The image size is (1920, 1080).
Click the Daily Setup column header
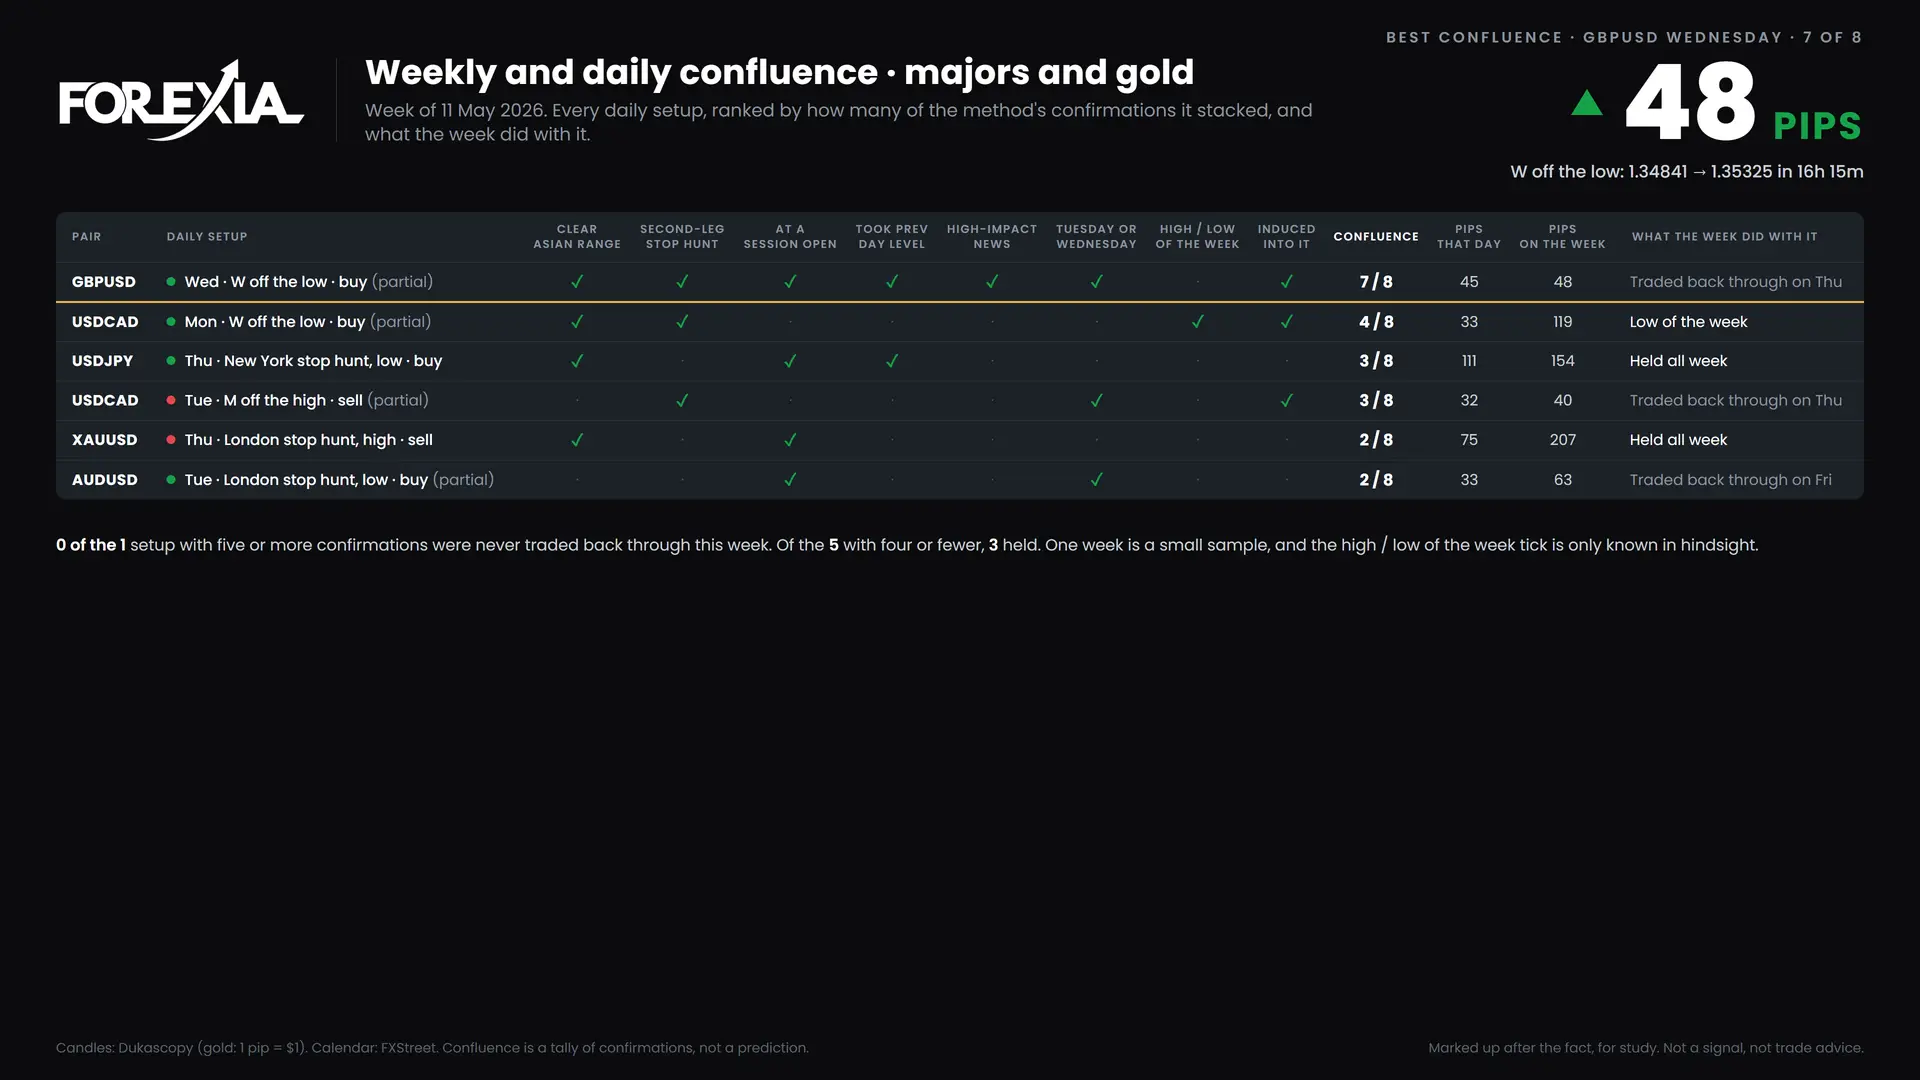pyautogui.click(x=207, y=237)
